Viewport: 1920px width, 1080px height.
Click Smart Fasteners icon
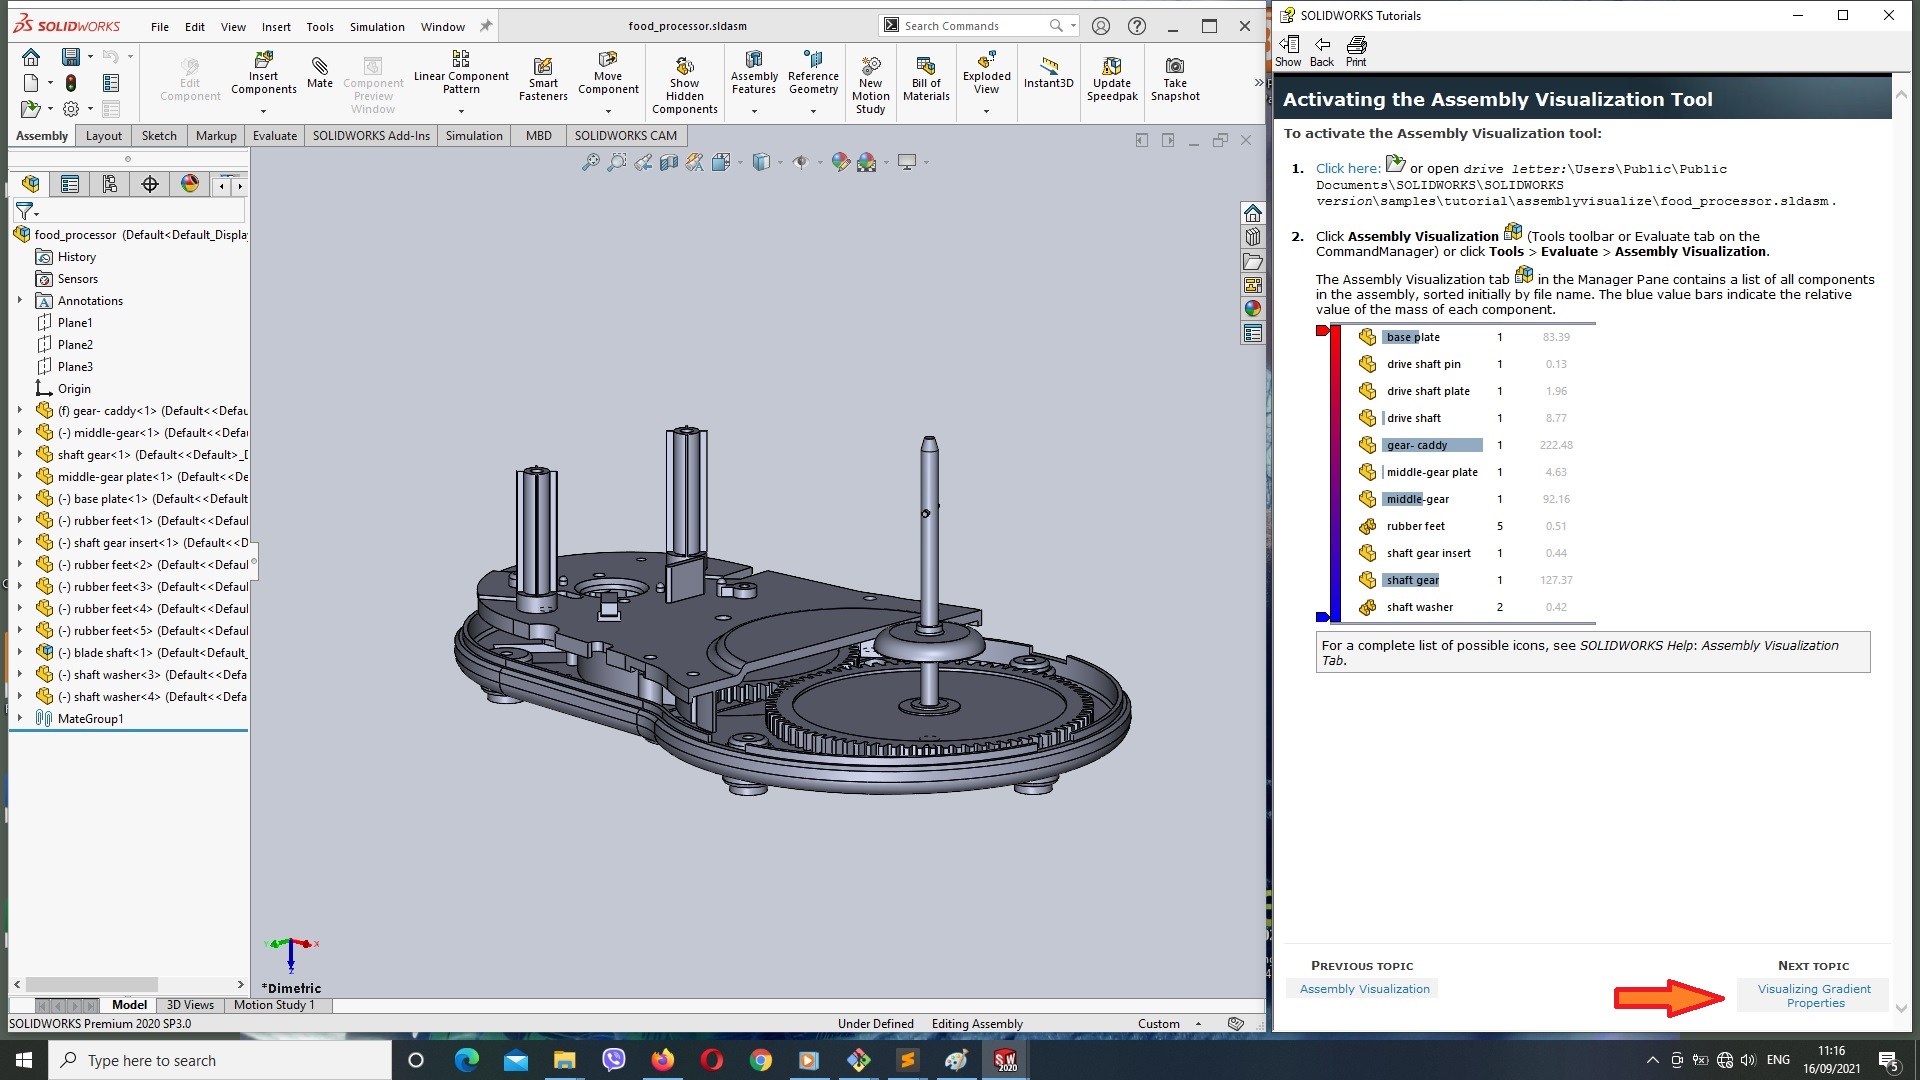(543, 78)
